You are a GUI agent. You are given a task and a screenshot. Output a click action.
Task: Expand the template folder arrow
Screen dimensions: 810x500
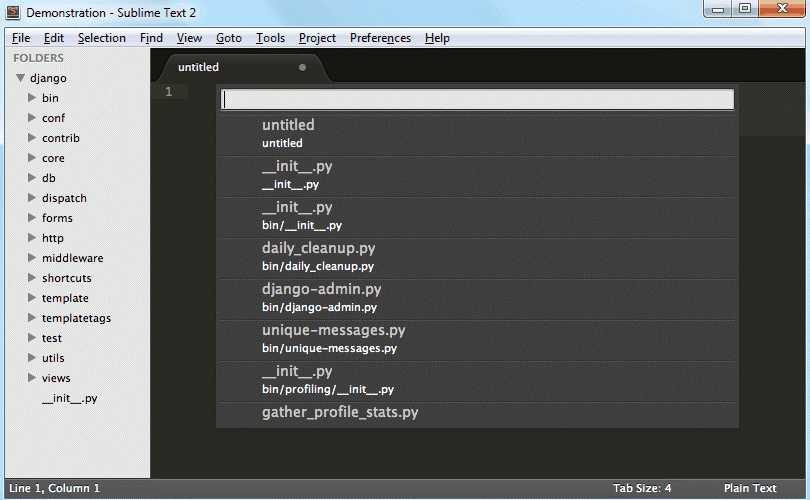point(32,298)
